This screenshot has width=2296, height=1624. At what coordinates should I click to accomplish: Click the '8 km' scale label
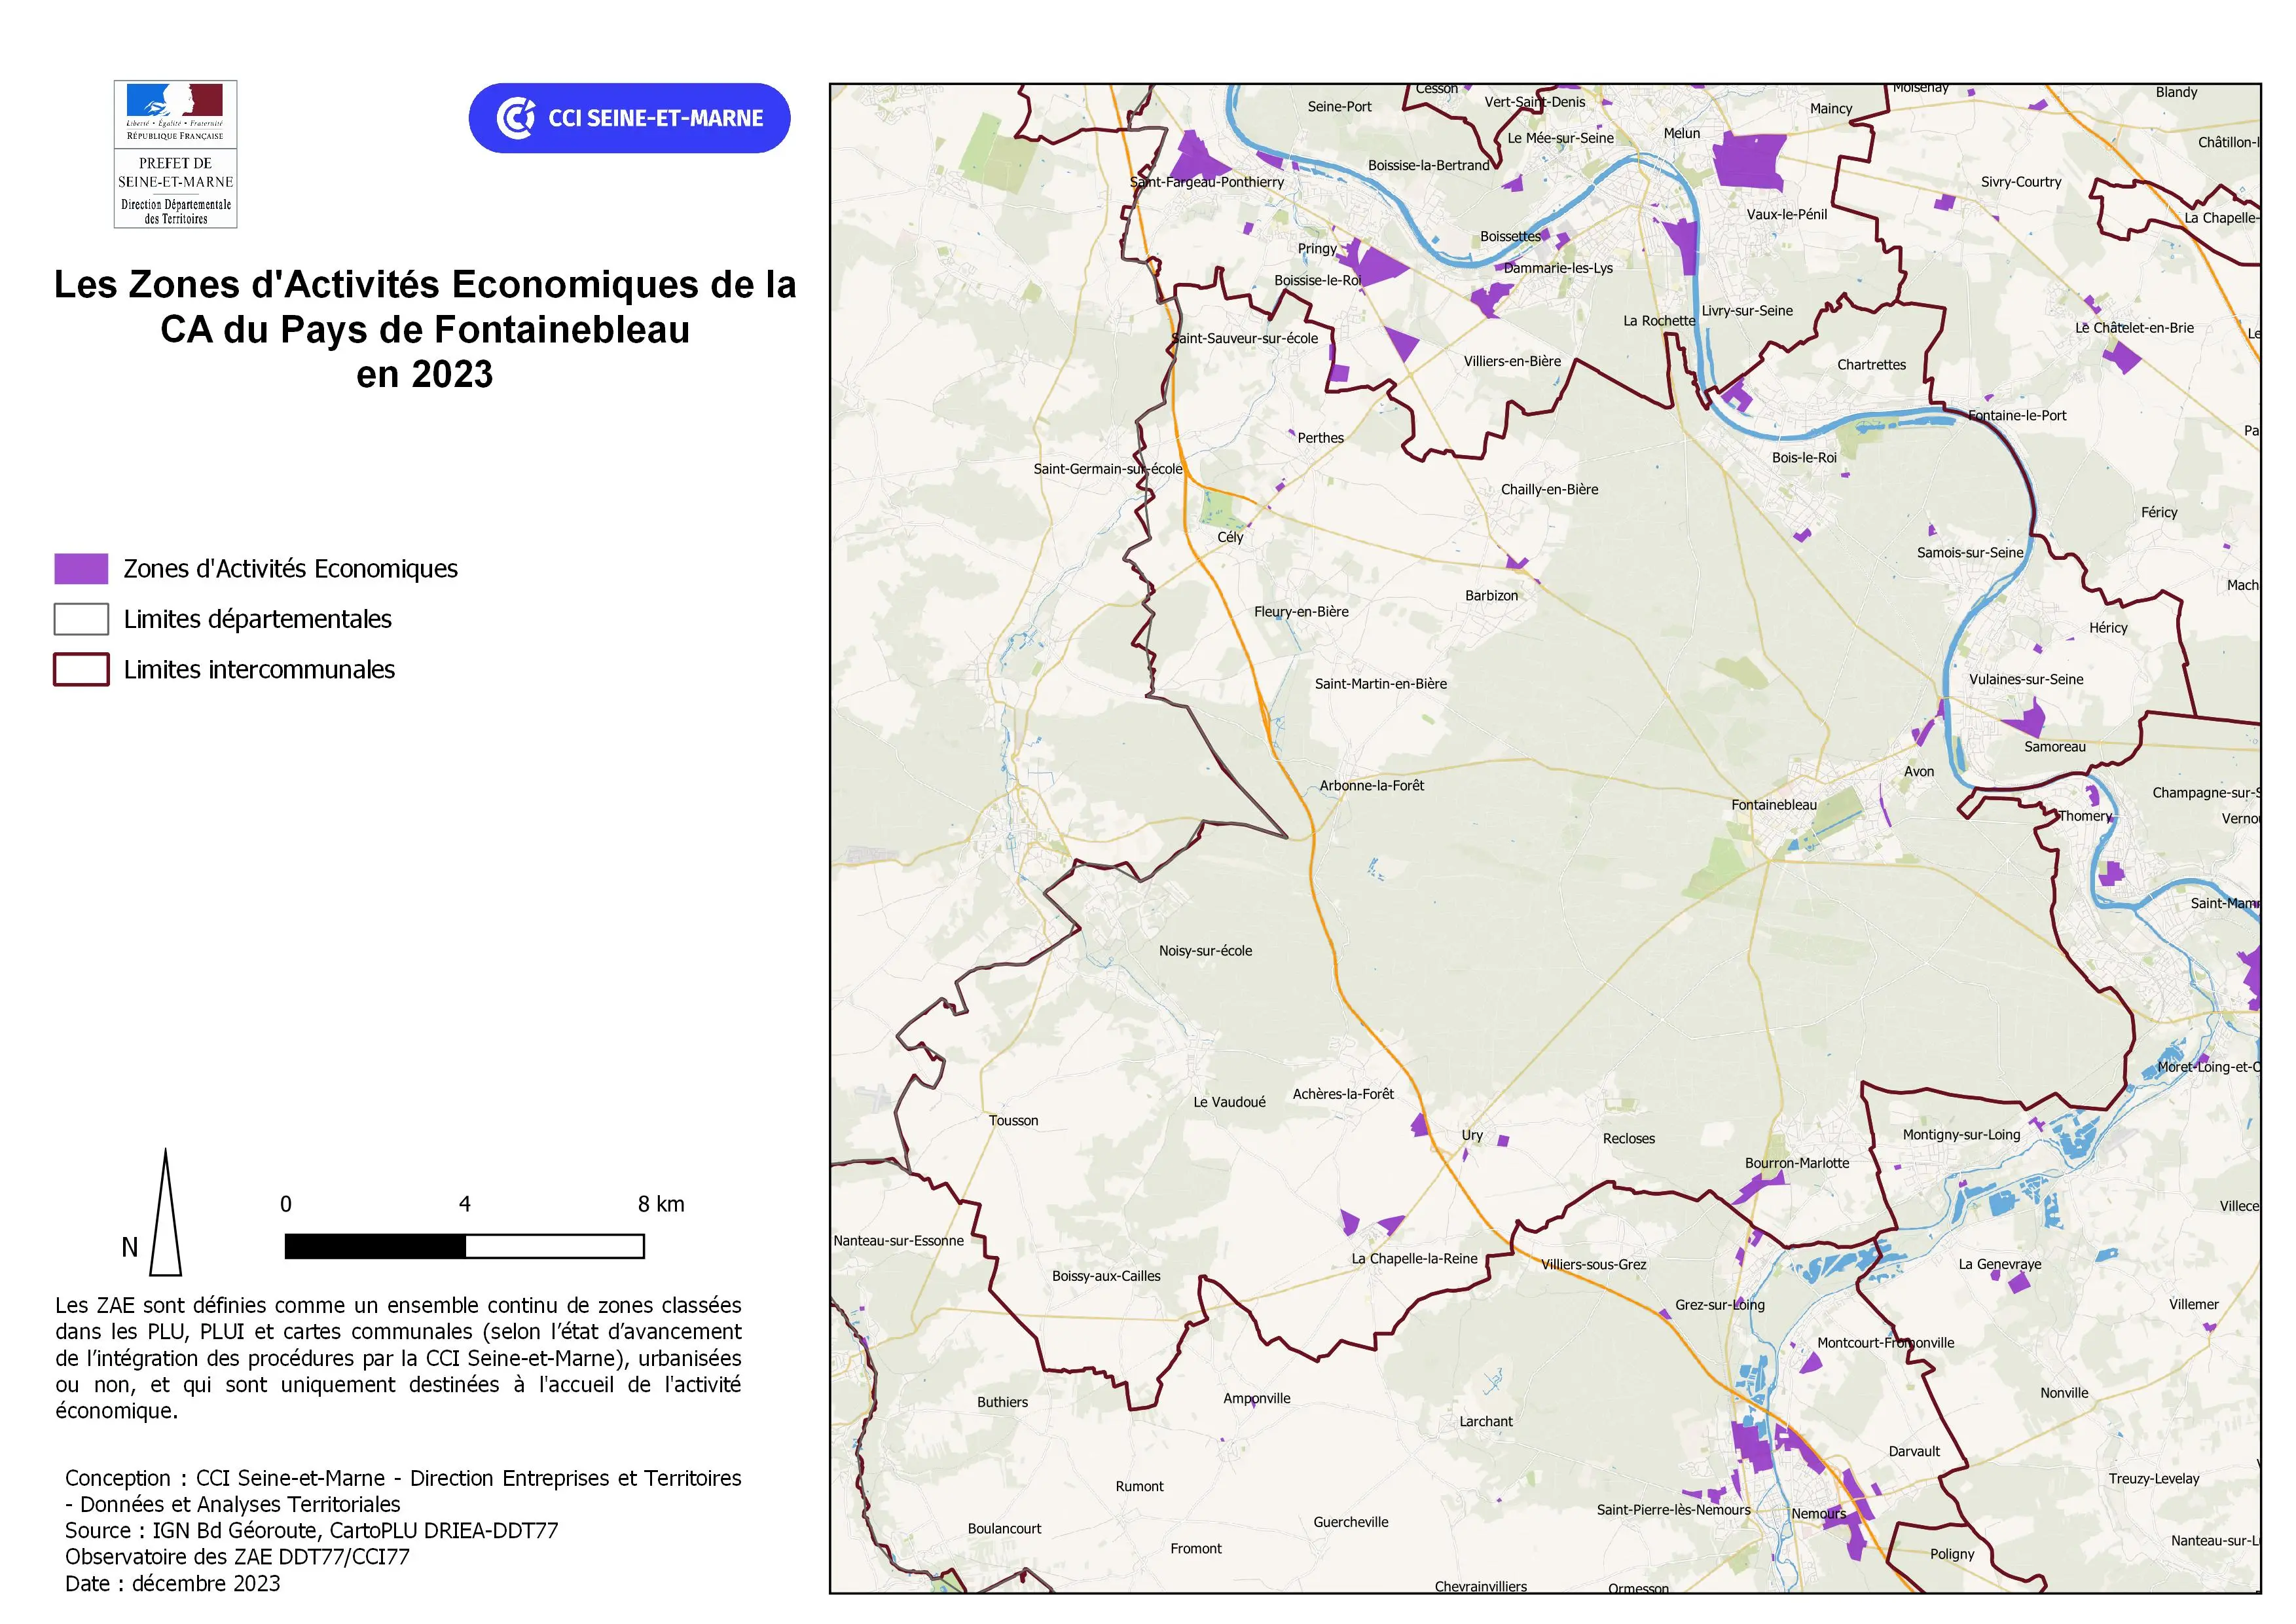661,1204
